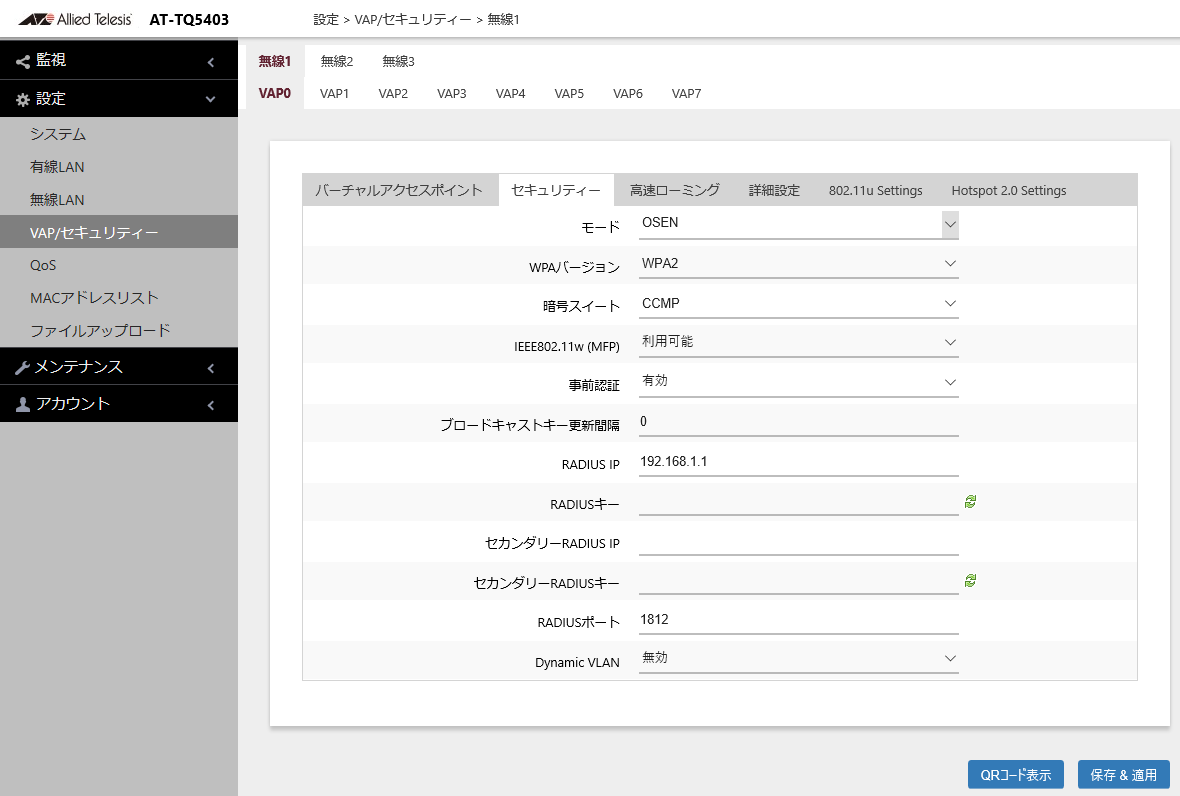Select the VAP7 tab
Image resolution: width=1180 pixels, height=796 pixels.
point(686,93)
